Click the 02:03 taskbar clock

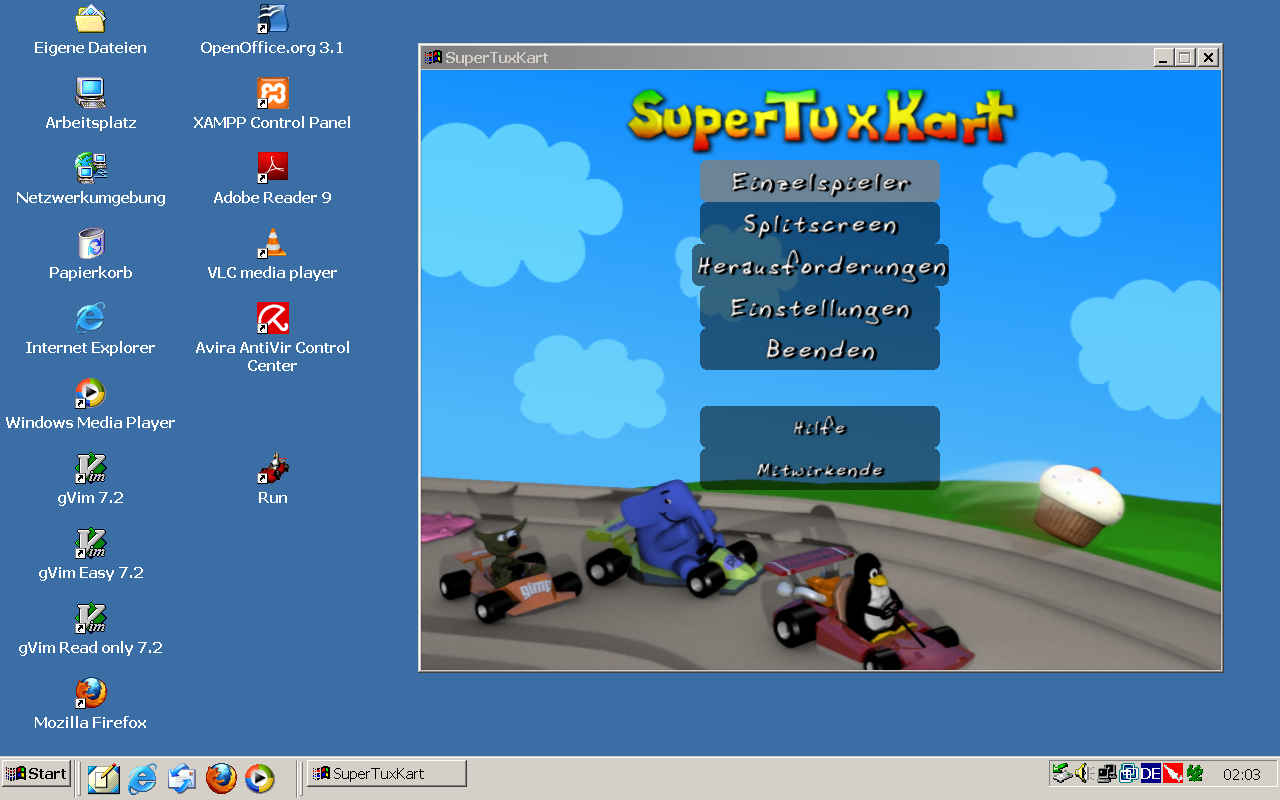1242,774
